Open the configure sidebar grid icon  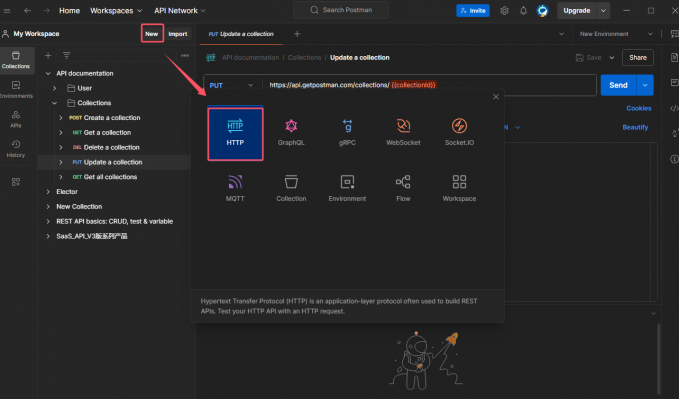(16, 182)
